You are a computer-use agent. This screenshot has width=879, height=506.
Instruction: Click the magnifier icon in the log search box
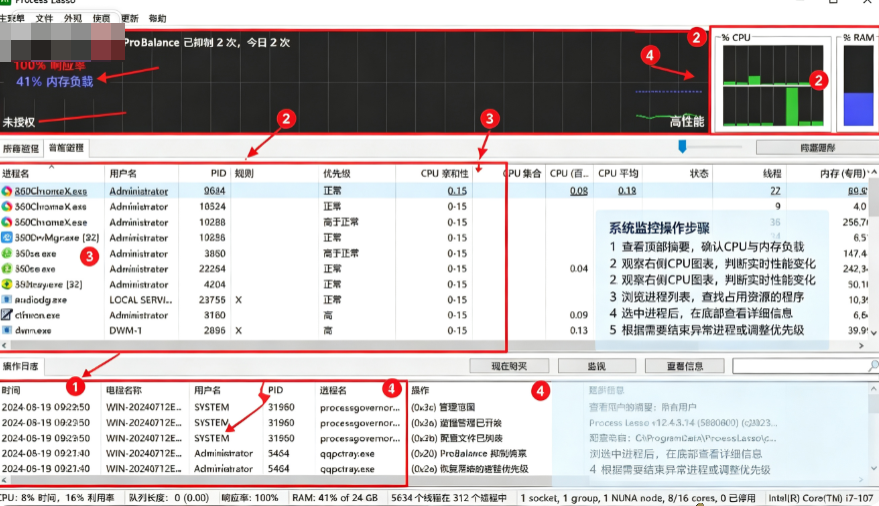point(873,366)
